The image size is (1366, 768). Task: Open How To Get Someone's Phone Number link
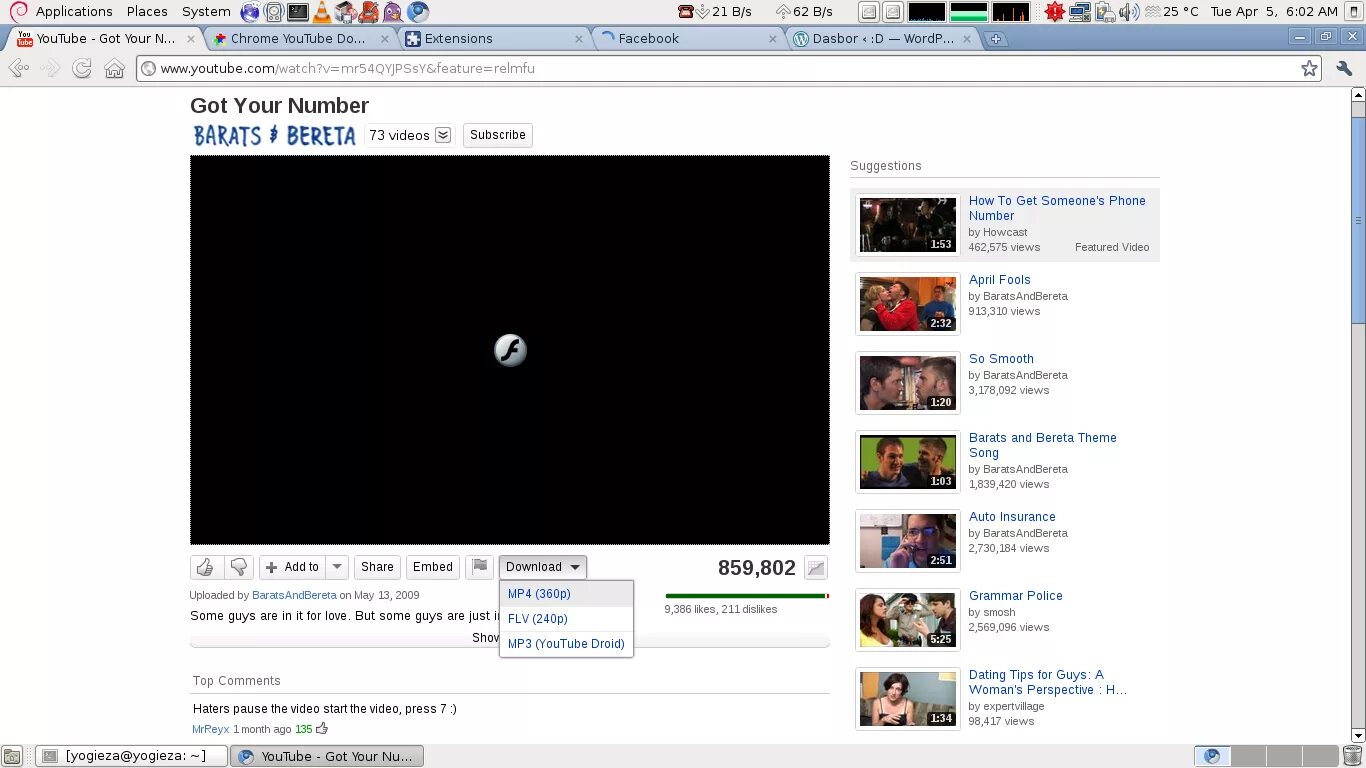(1057, 208)
